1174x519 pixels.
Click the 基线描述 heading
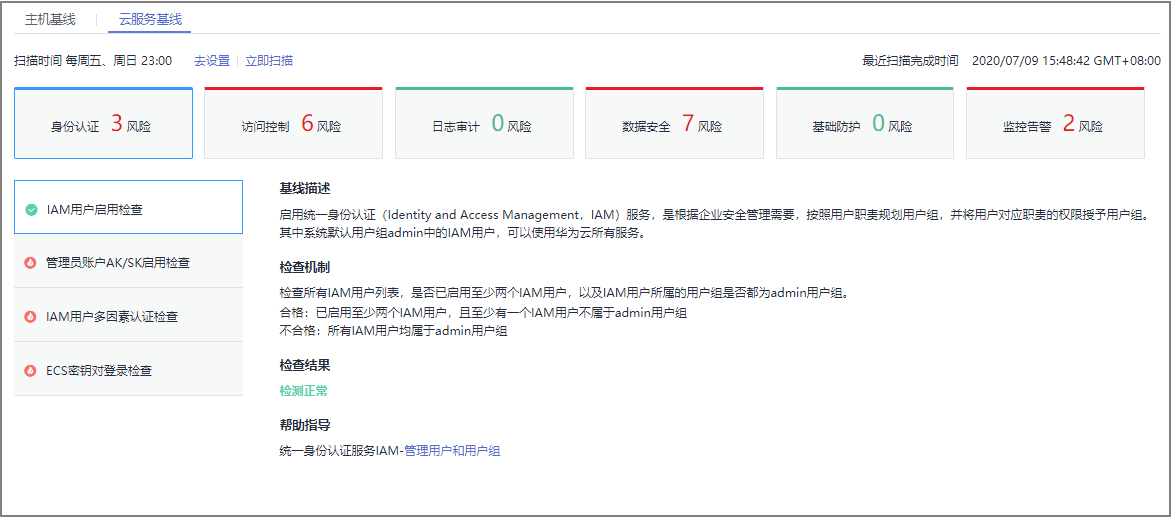305,187
